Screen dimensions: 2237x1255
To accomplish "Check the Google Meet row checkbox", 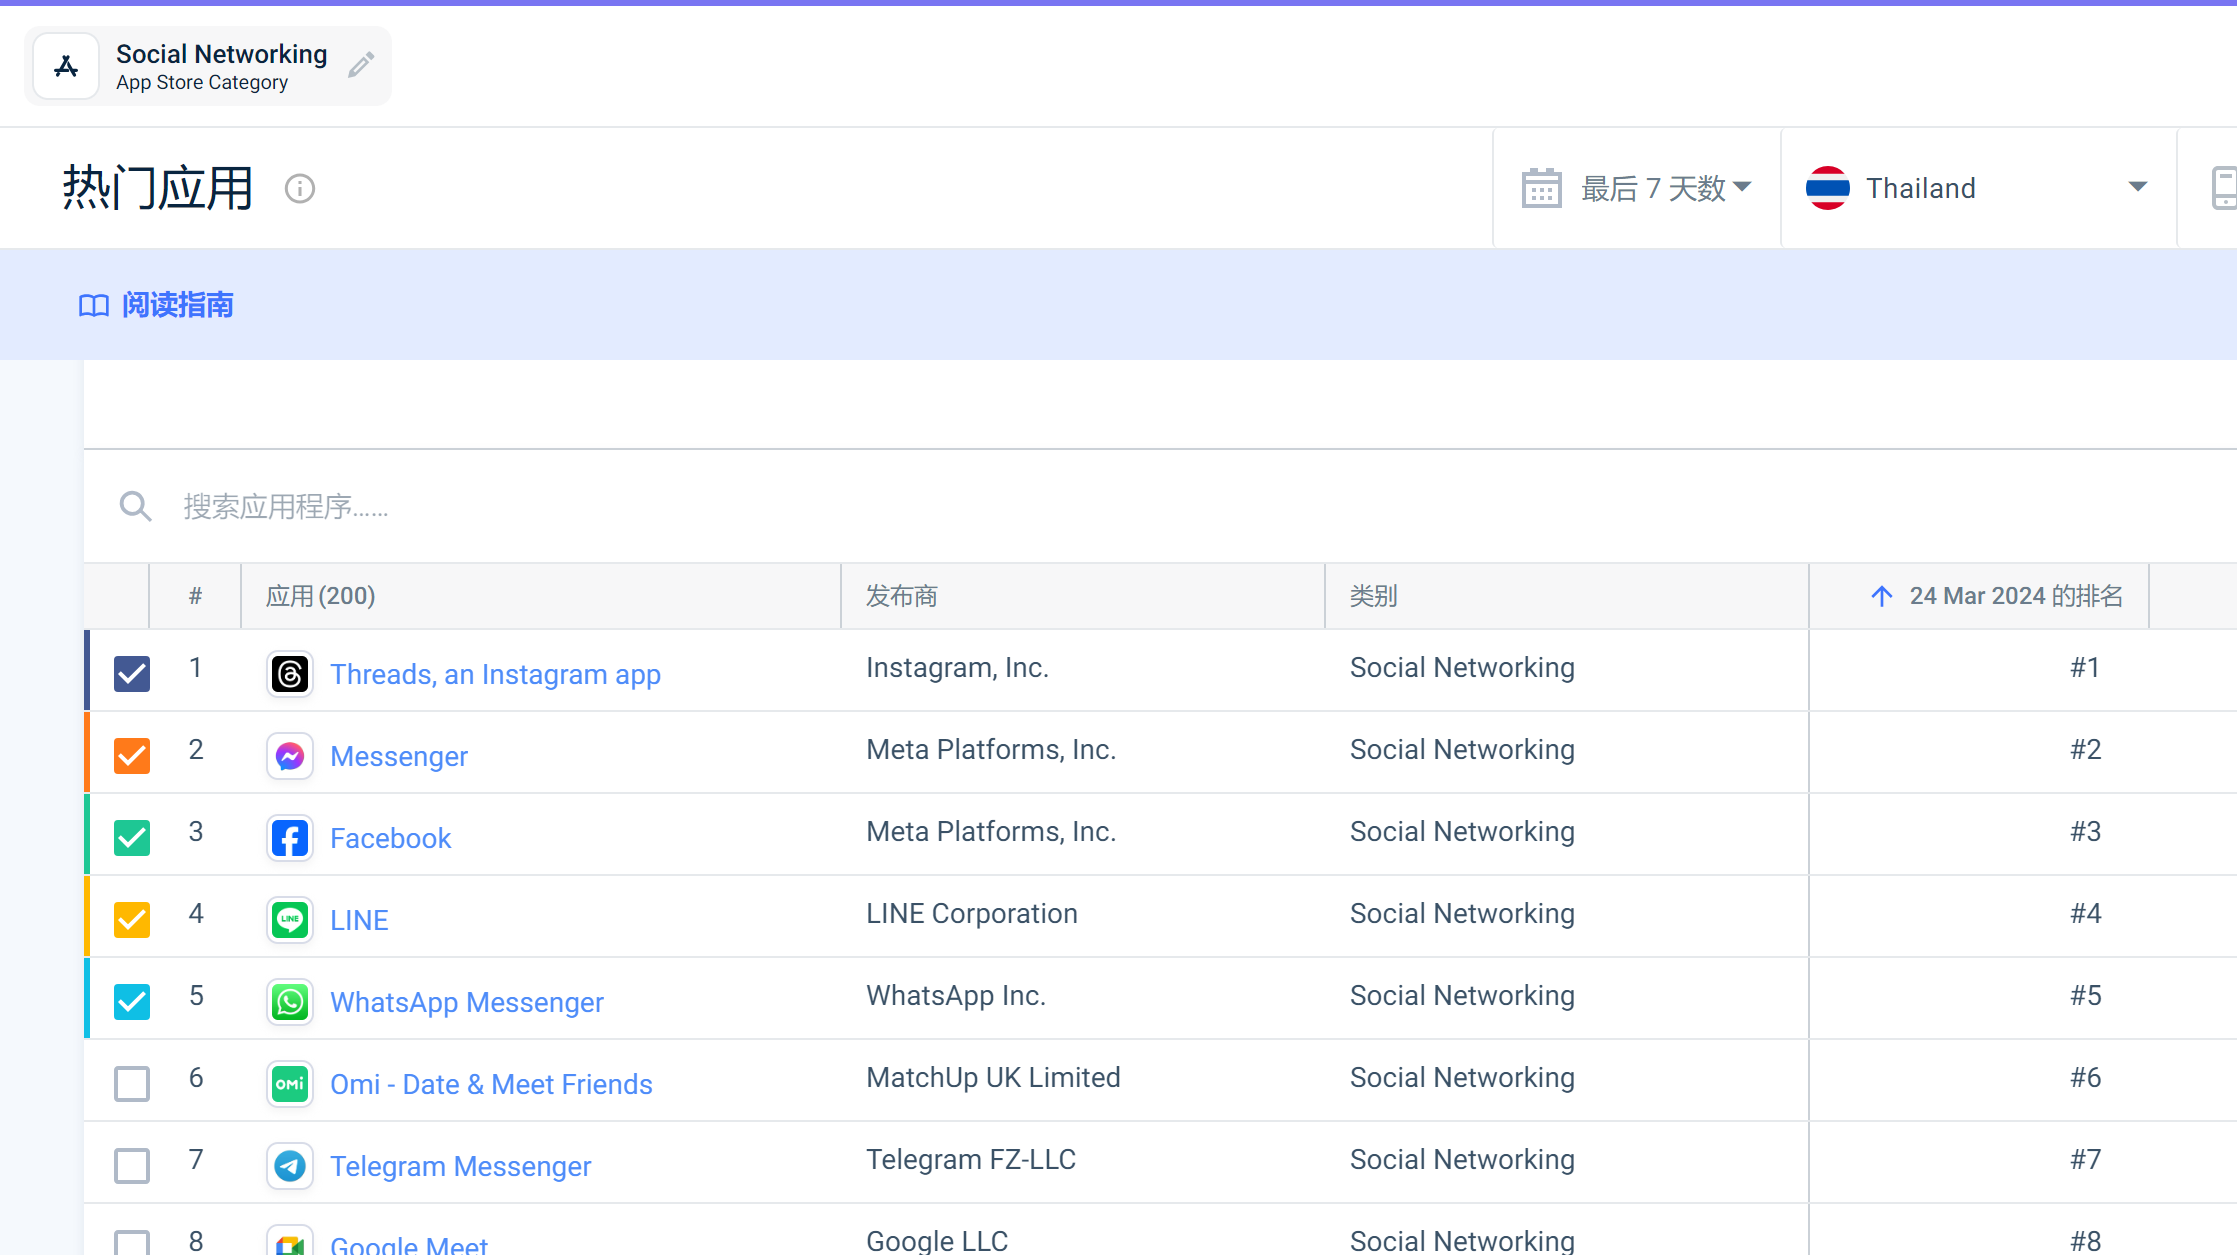I will (132, 1243).
